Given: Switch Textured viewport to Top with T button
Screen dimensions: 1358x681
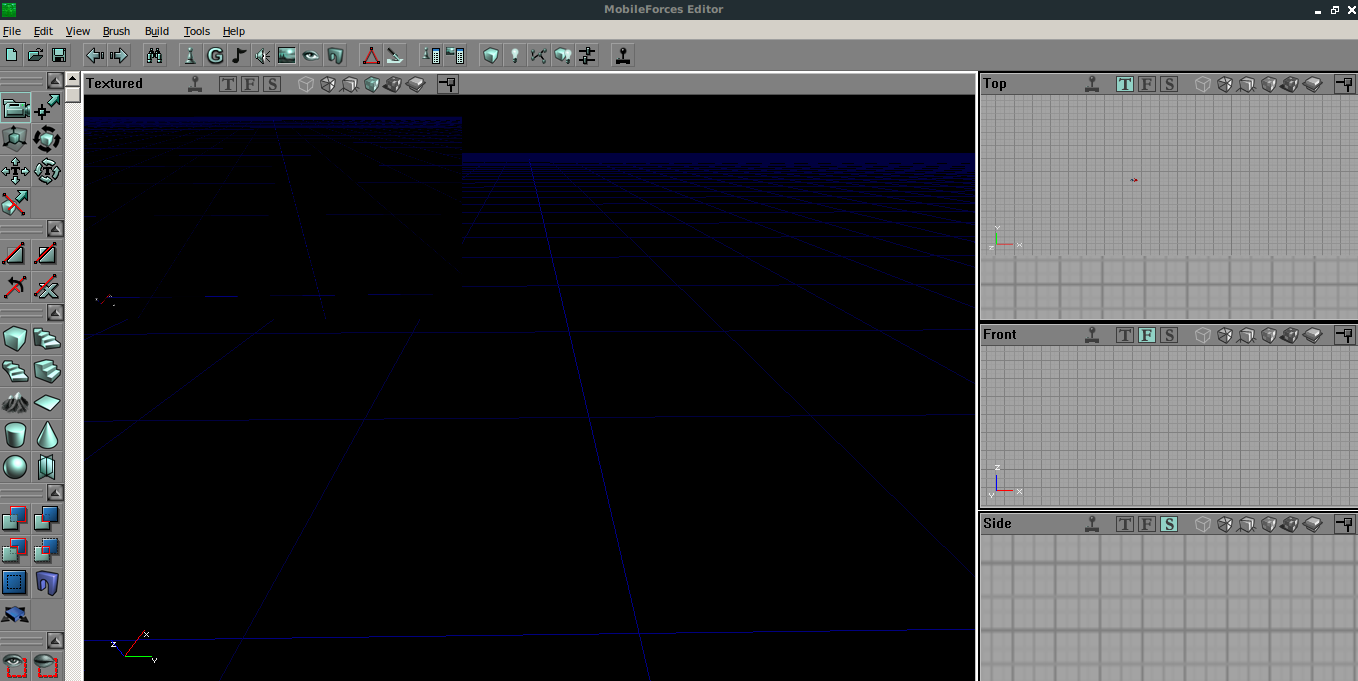Looking at the screenshot, I should coord(228,84).
